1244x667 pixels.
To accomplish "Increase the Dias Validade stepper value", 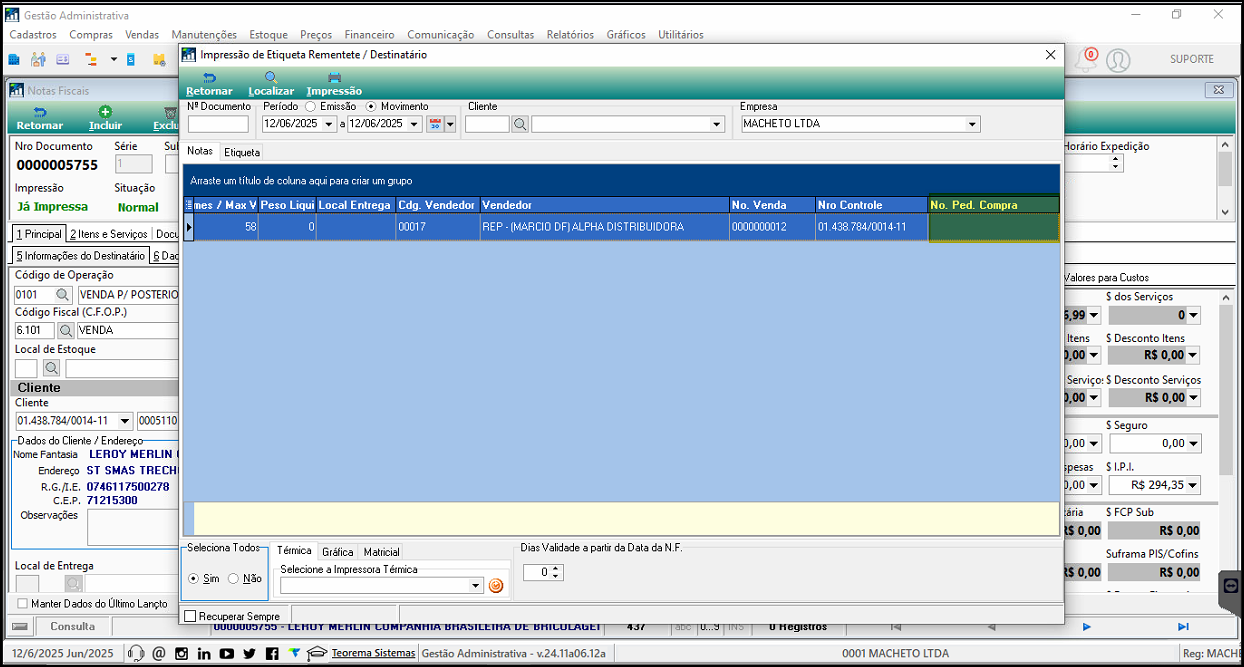I will 557,568.
